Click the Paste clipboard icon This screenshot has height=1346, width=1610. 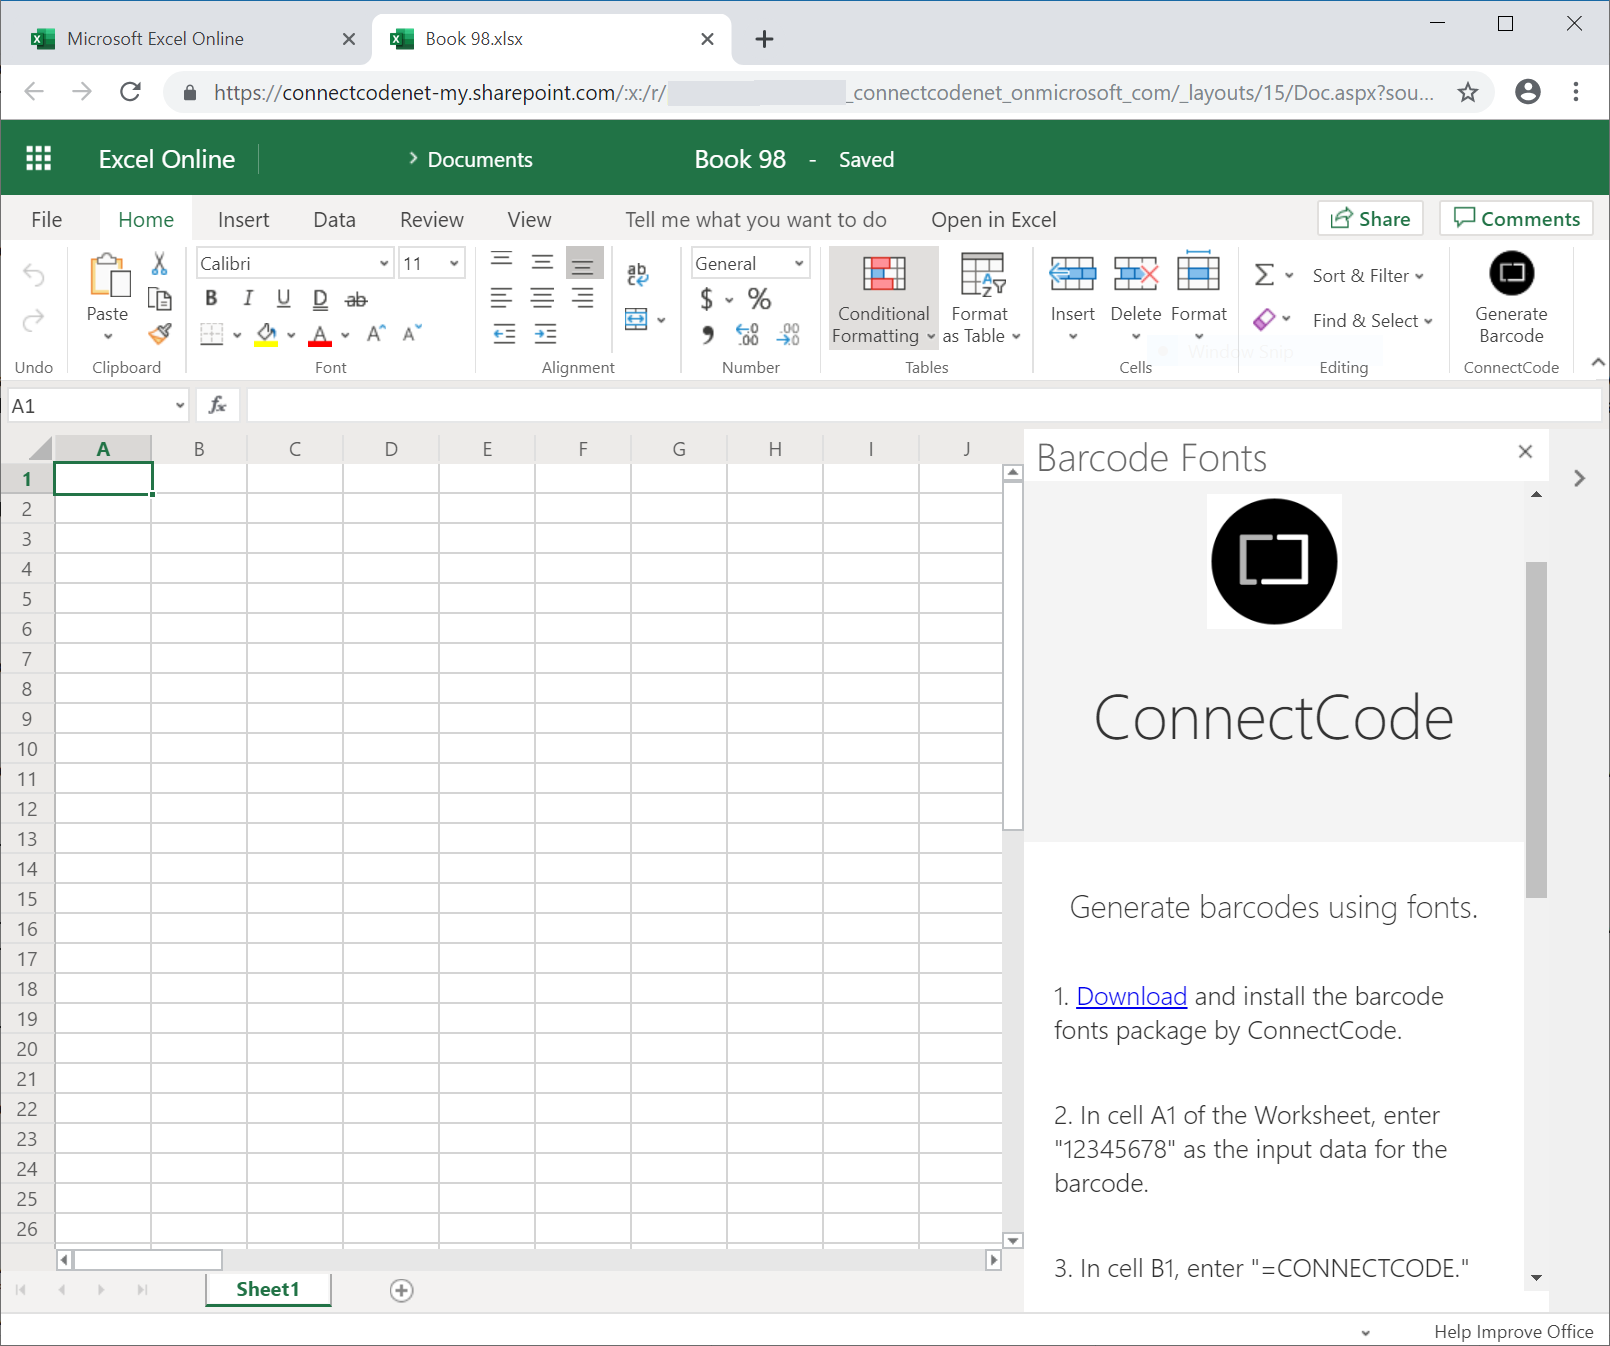point(108,275)
